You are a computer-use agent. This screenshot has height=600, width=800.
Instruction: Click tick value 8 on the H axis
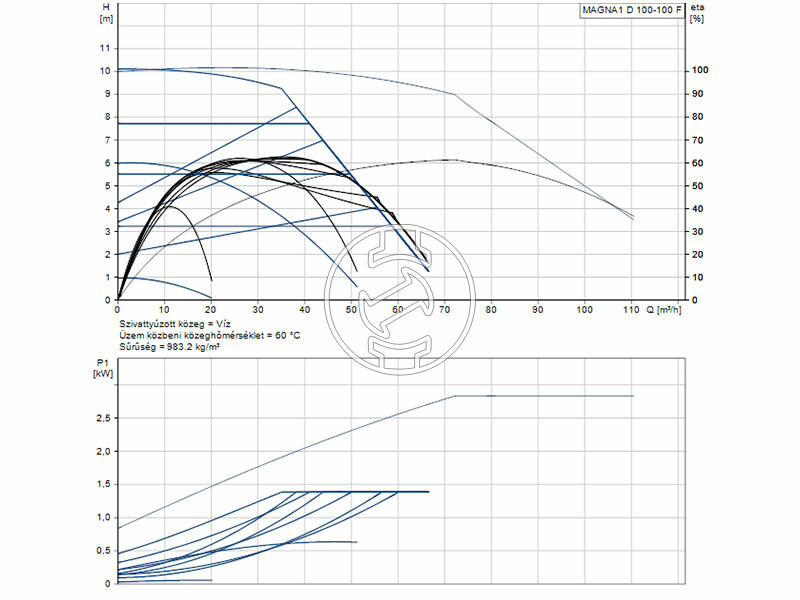click(106, 117)
